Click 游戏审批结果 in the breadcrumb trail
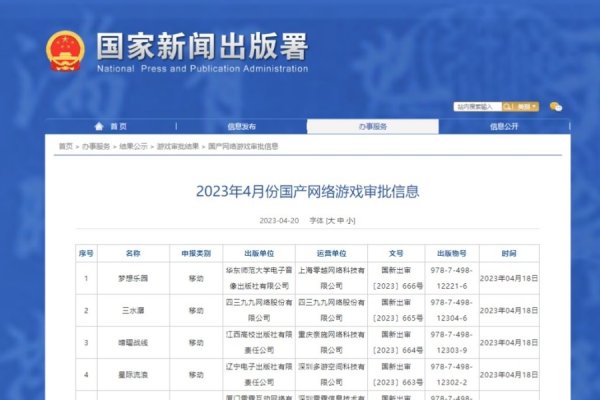600x400 pixels. [178, 146]
